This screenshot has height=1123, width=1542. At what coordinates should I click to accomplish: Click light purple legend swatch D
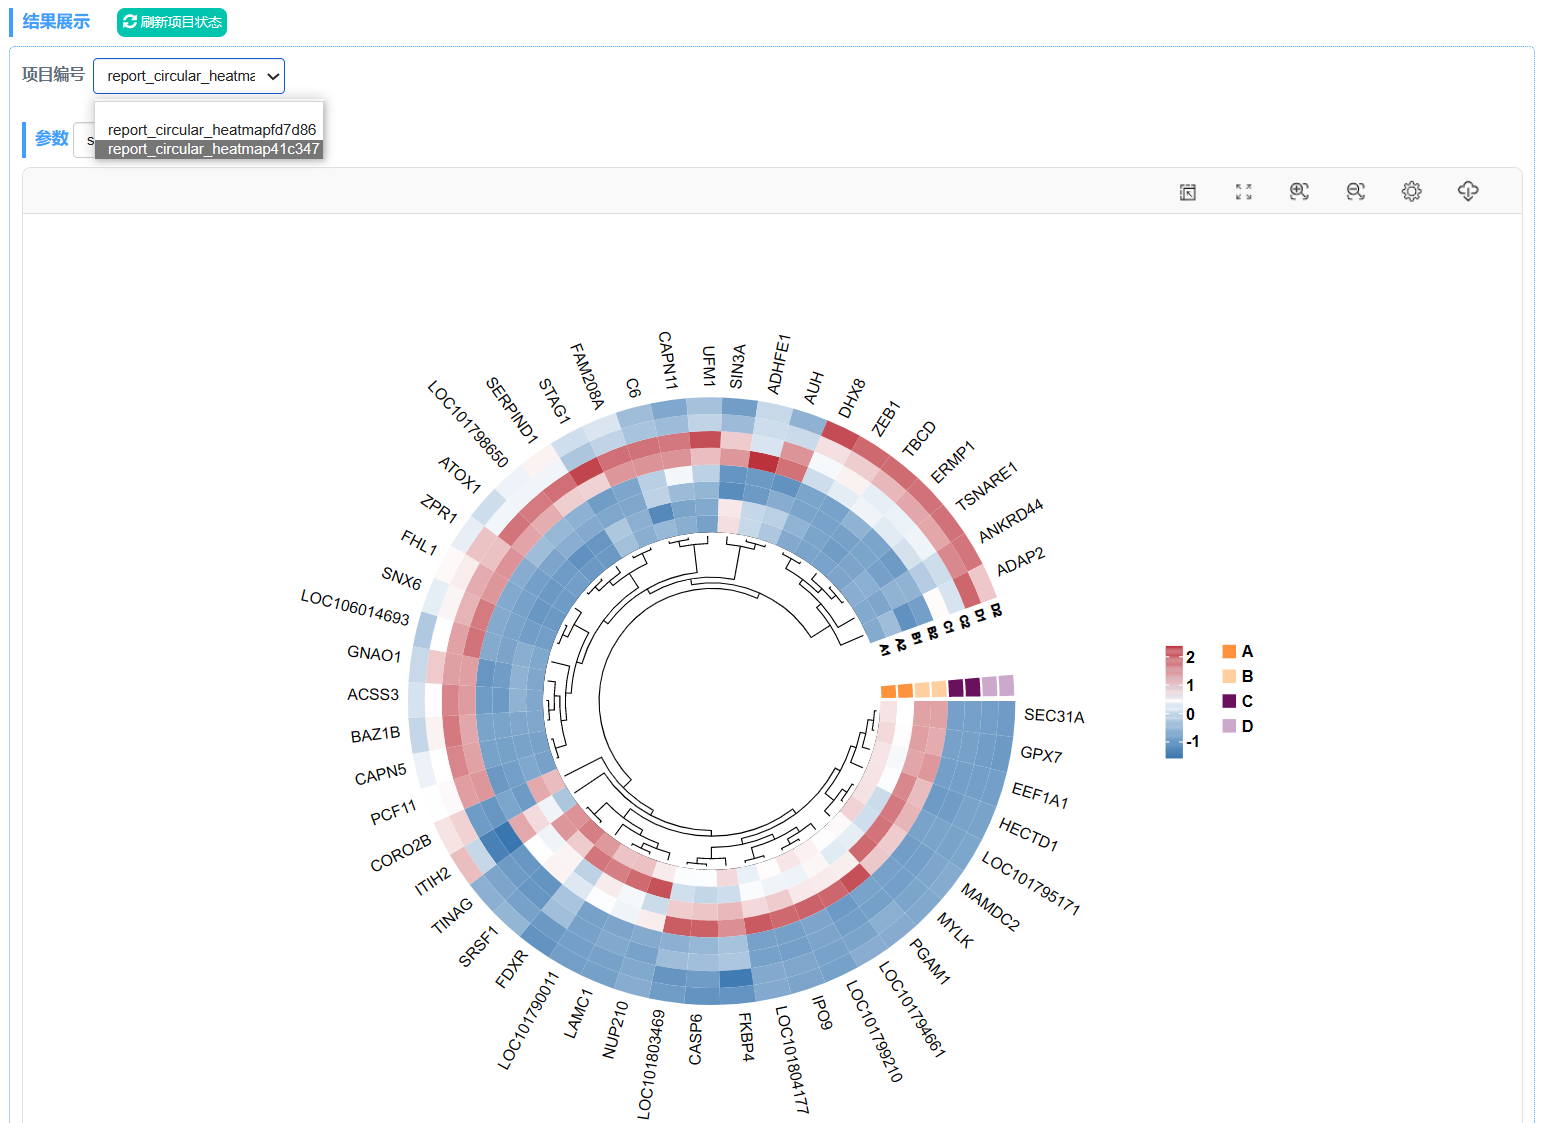coord(1229,726)
